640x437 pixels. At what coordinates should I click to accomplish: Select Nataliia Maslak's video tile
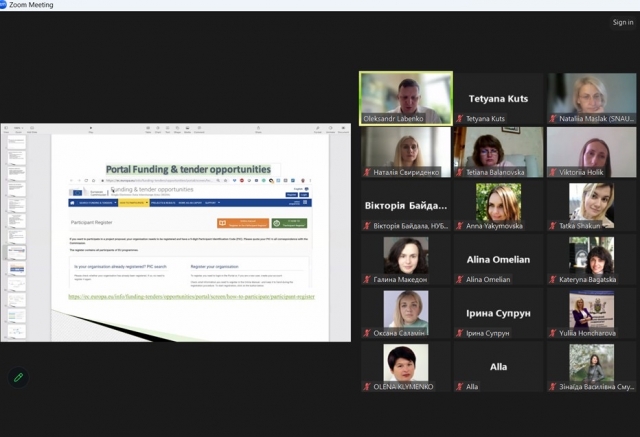pos(591,98)
